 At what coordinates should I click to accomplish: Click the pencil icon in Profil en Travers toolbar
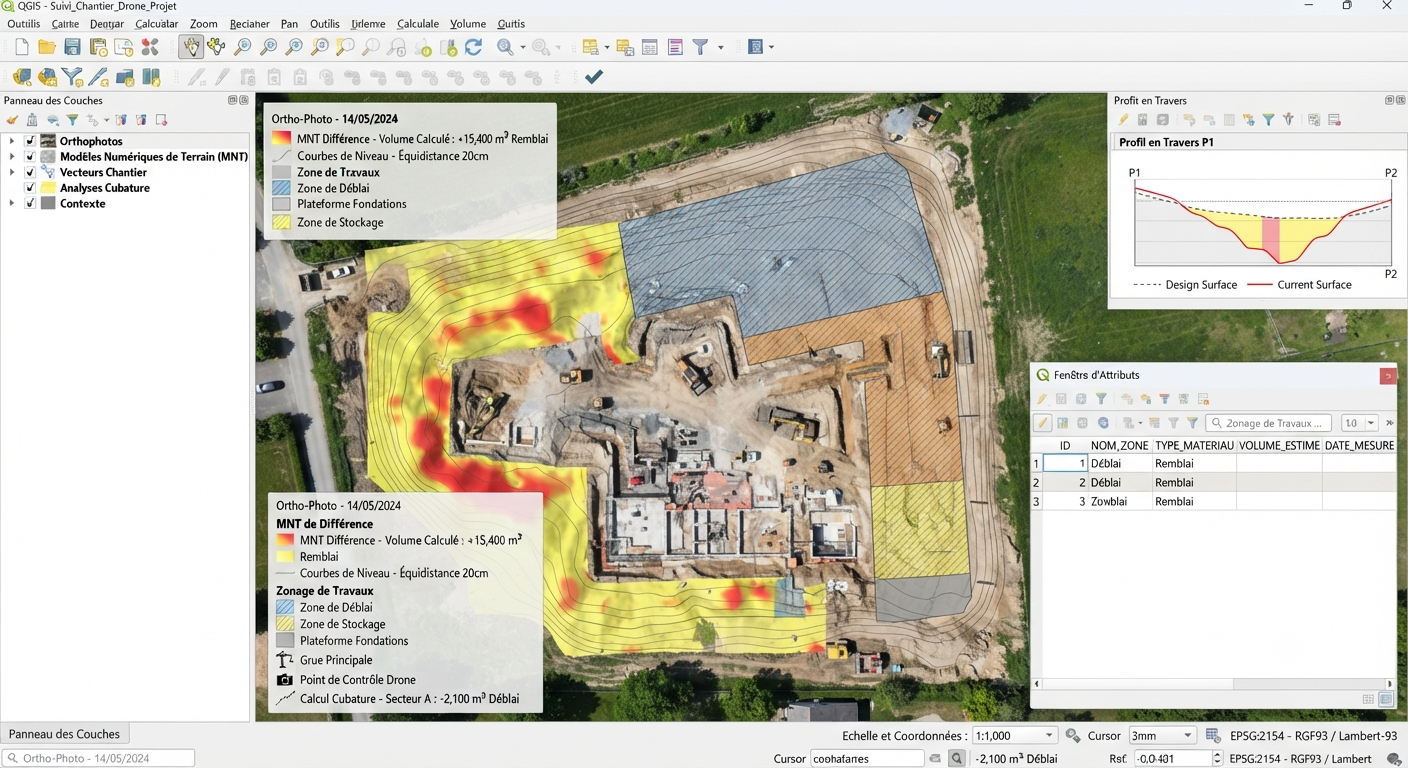click(x=1124, y=120)
